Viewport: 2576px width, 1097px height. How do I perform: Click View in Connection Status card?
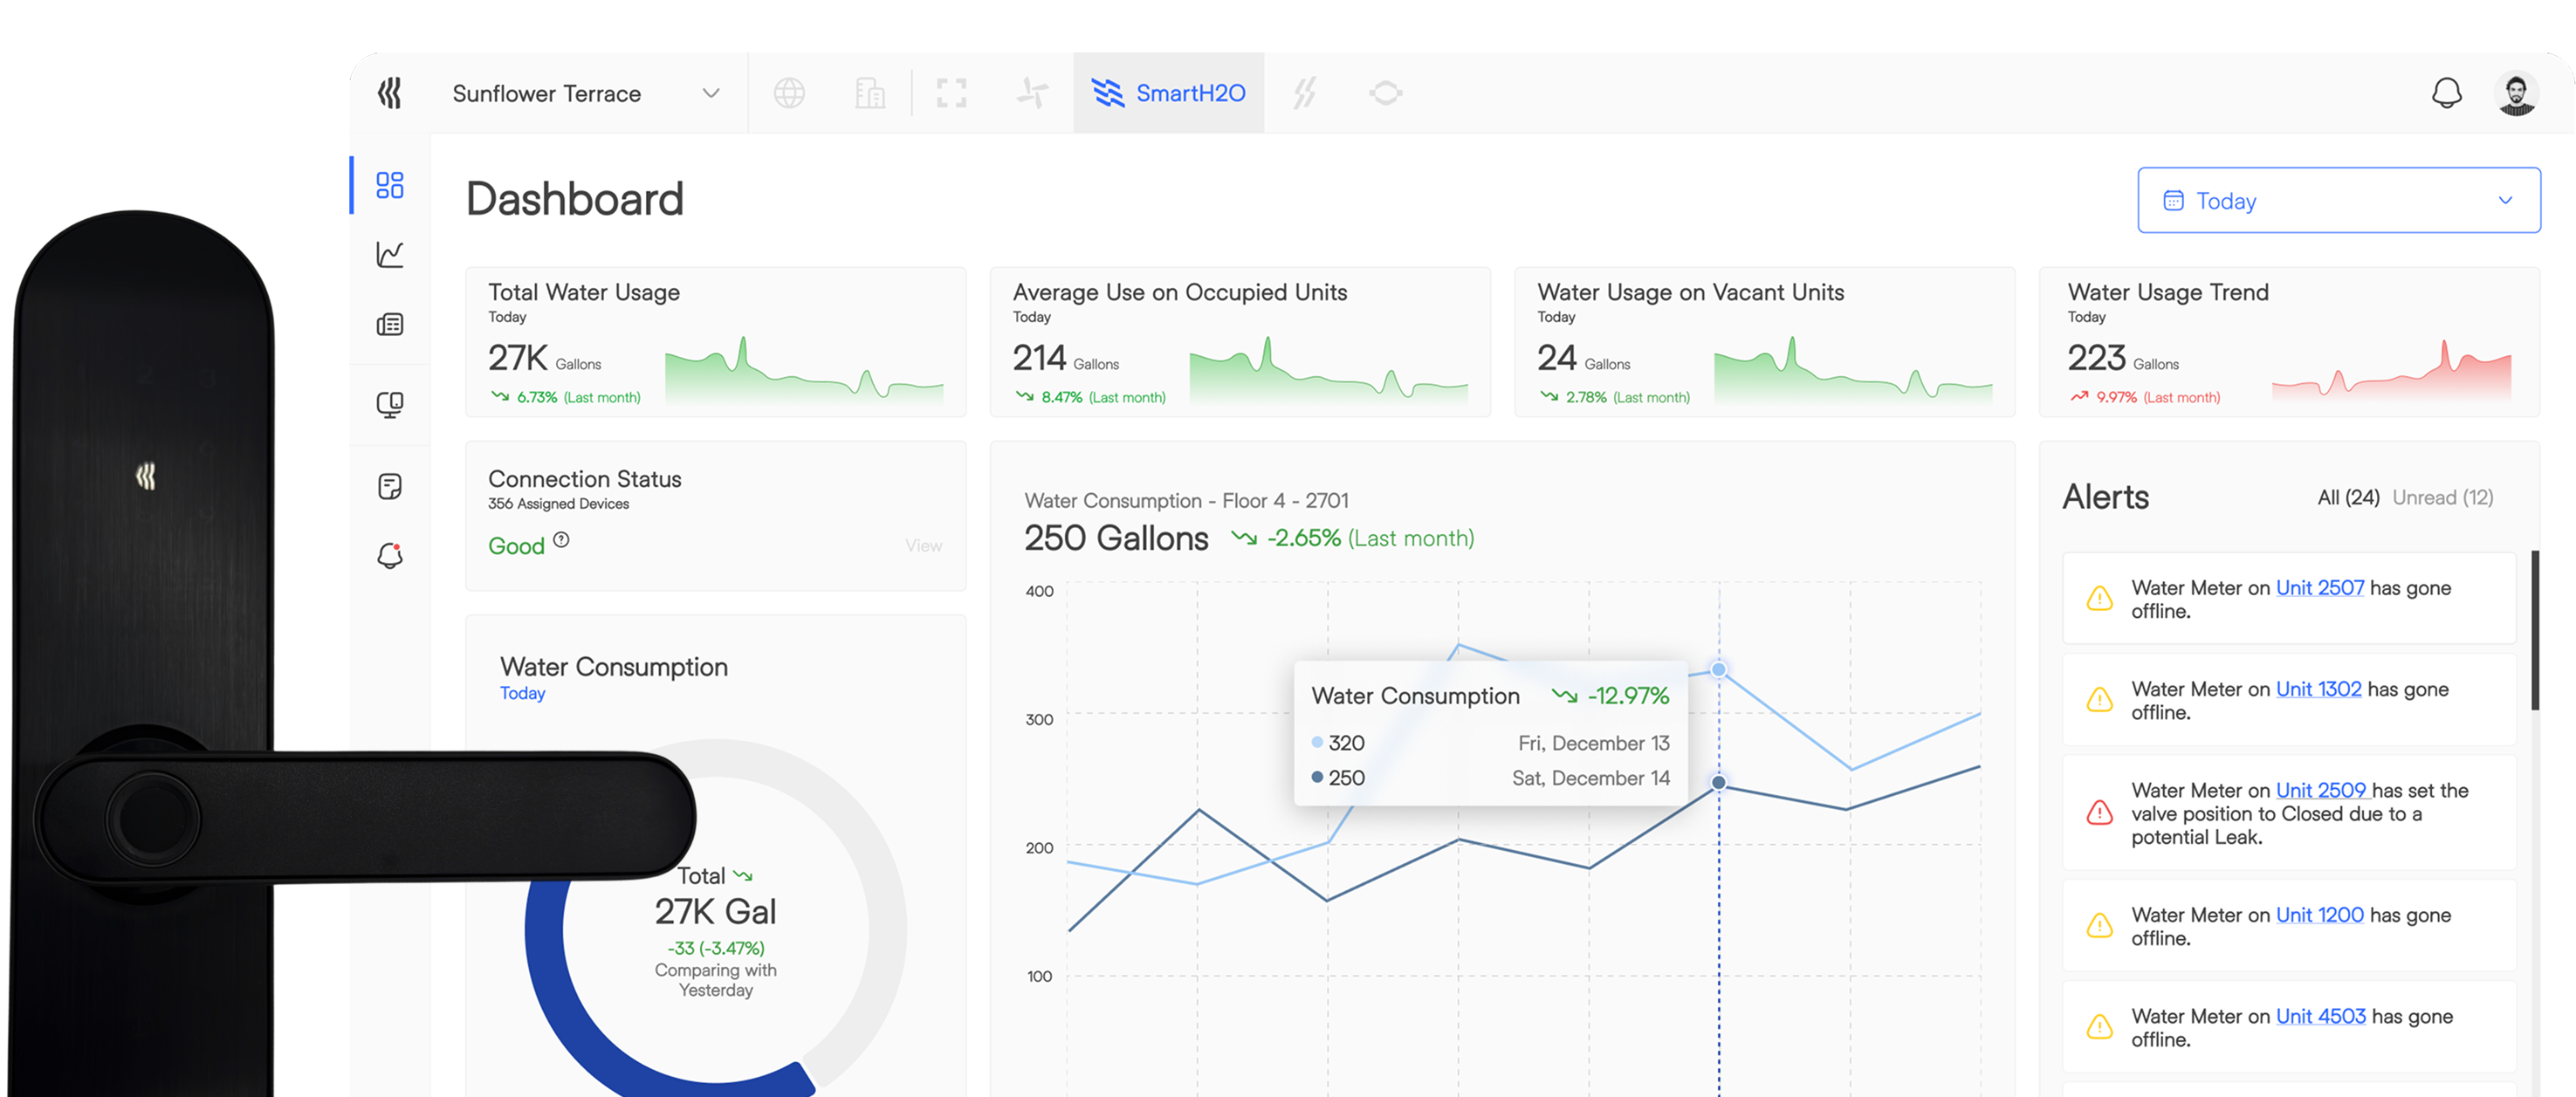(x=923, y=546)
